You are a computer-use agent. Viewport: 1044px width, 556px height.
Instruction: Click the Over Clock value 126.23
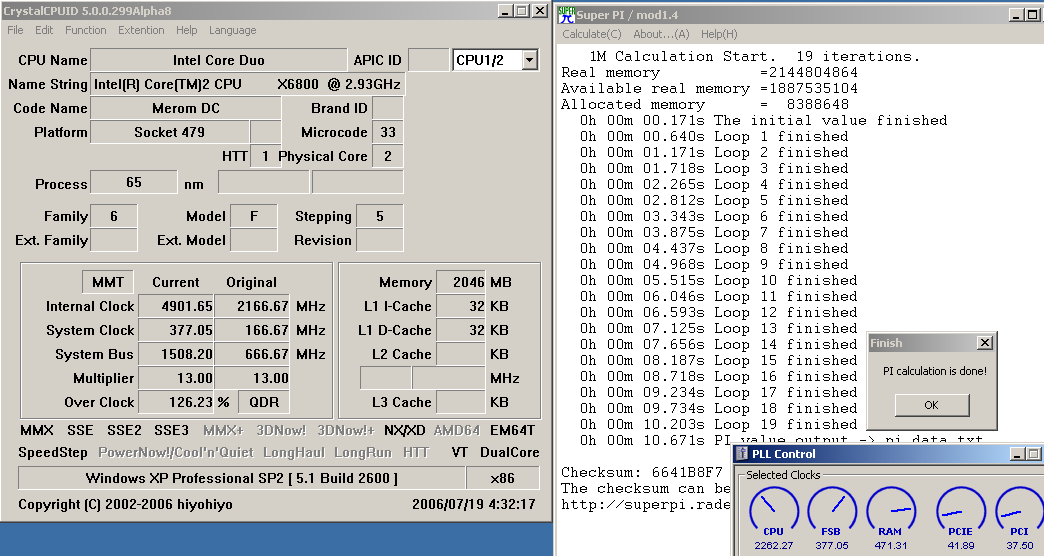(175, 402)
